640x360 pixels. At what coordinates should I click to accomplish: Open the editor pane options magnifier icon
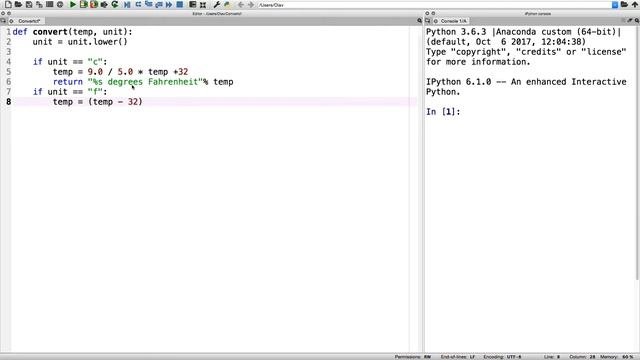tap(419, 21)
